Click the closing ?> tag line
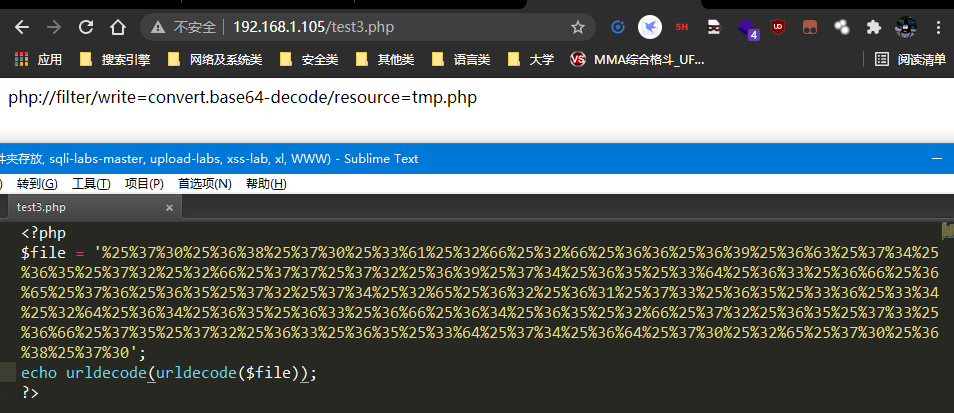This screenshot has width=954, height=413. 30,392
